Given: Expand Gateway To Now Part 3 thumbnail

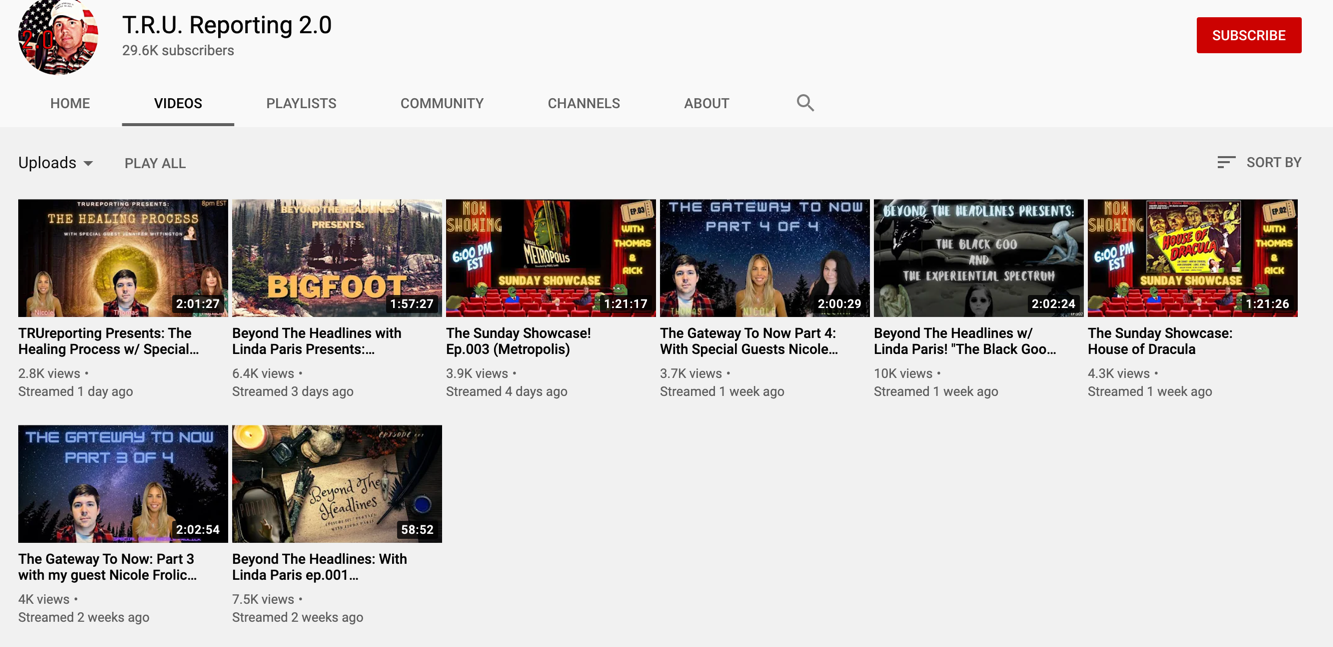Looking at the screenshot, I should point(122,483).
